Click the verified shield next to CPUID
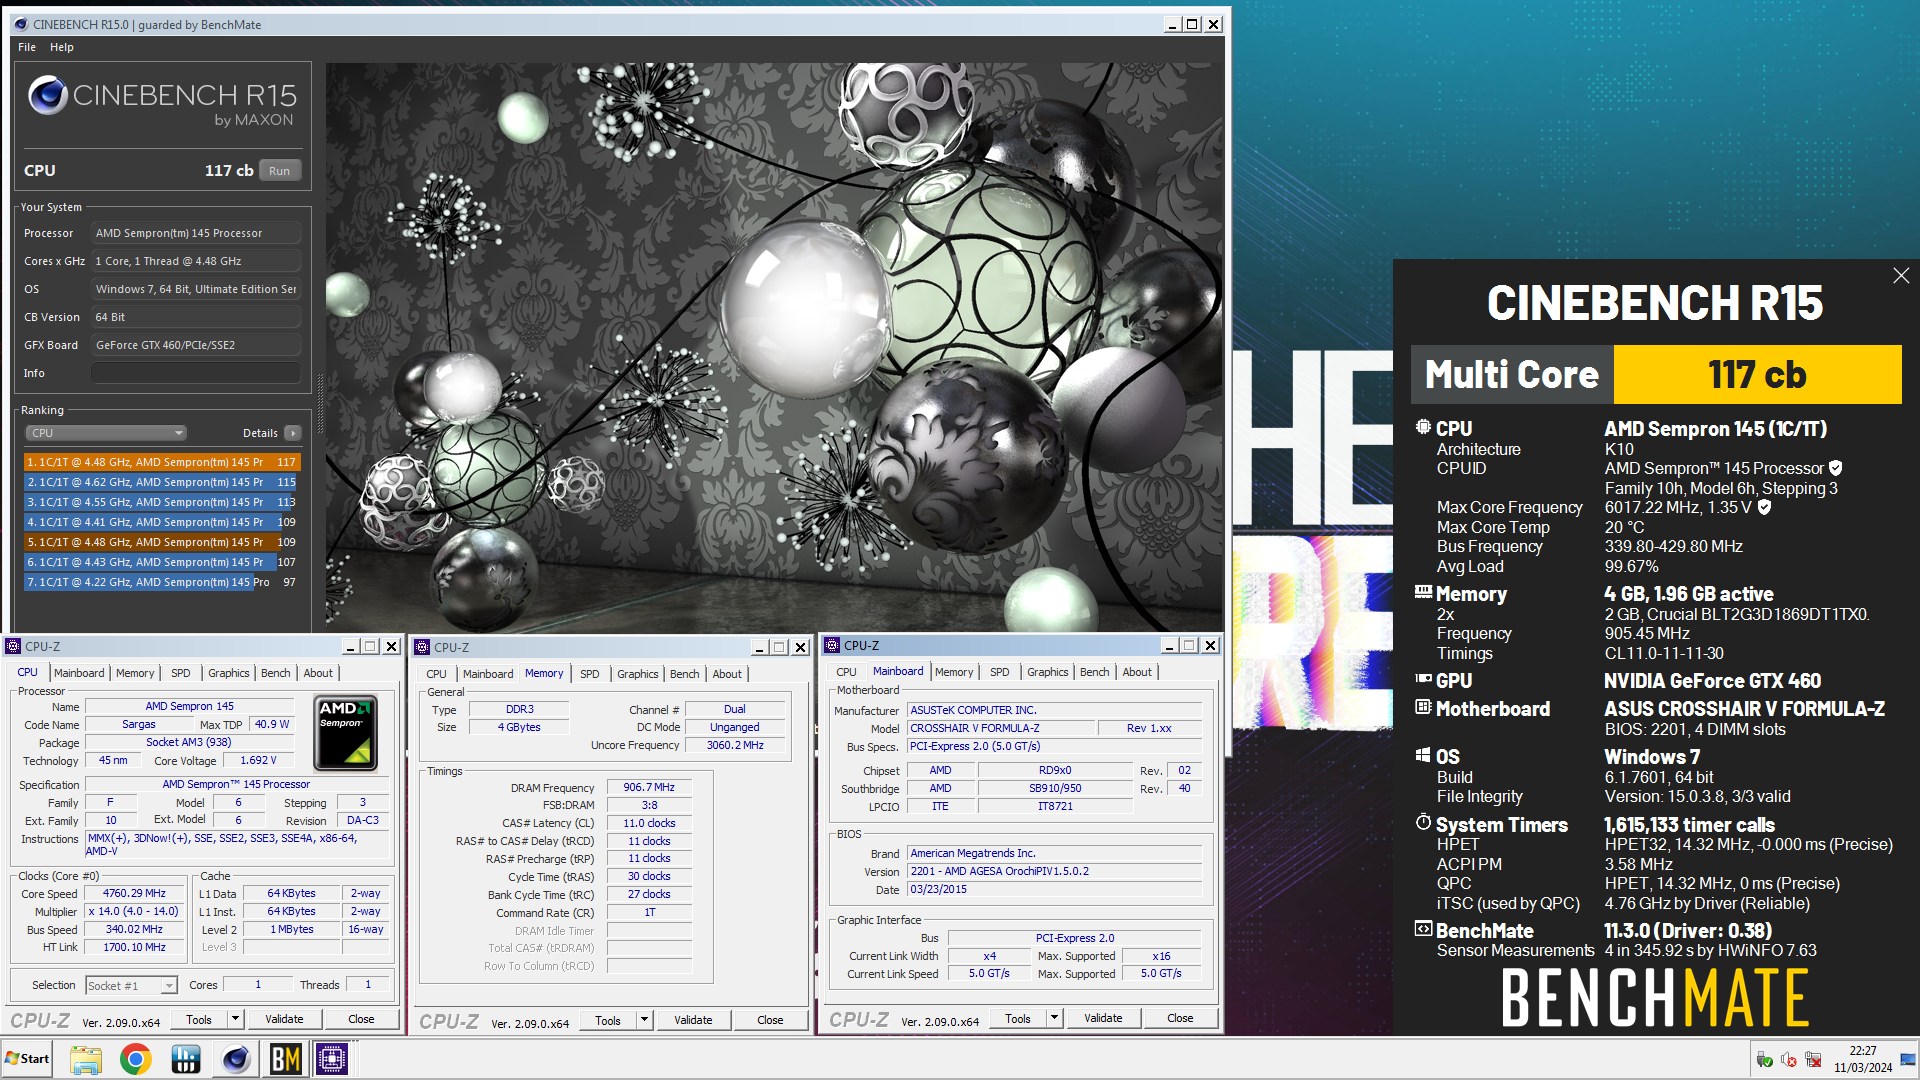The width and height of the screenshot is (1920, 1080). [1836, 468]
